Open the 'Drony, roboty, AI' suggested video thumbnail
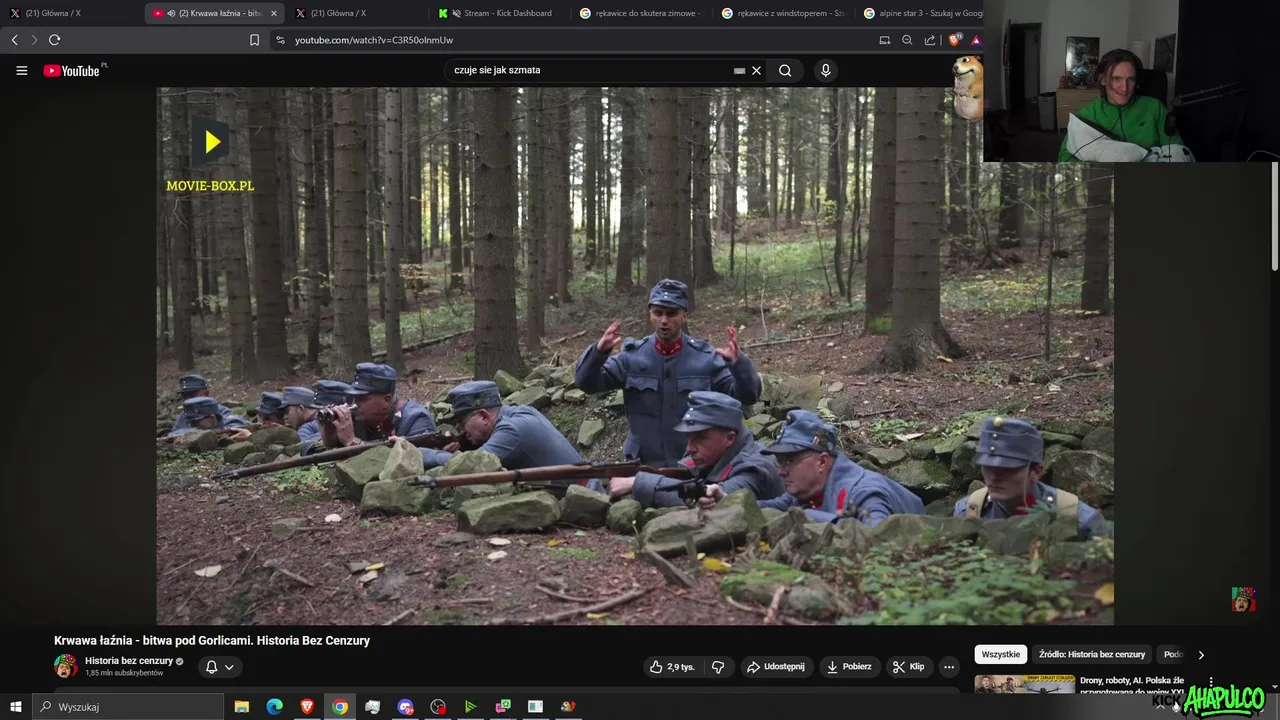 click(x=1025, y=685)
